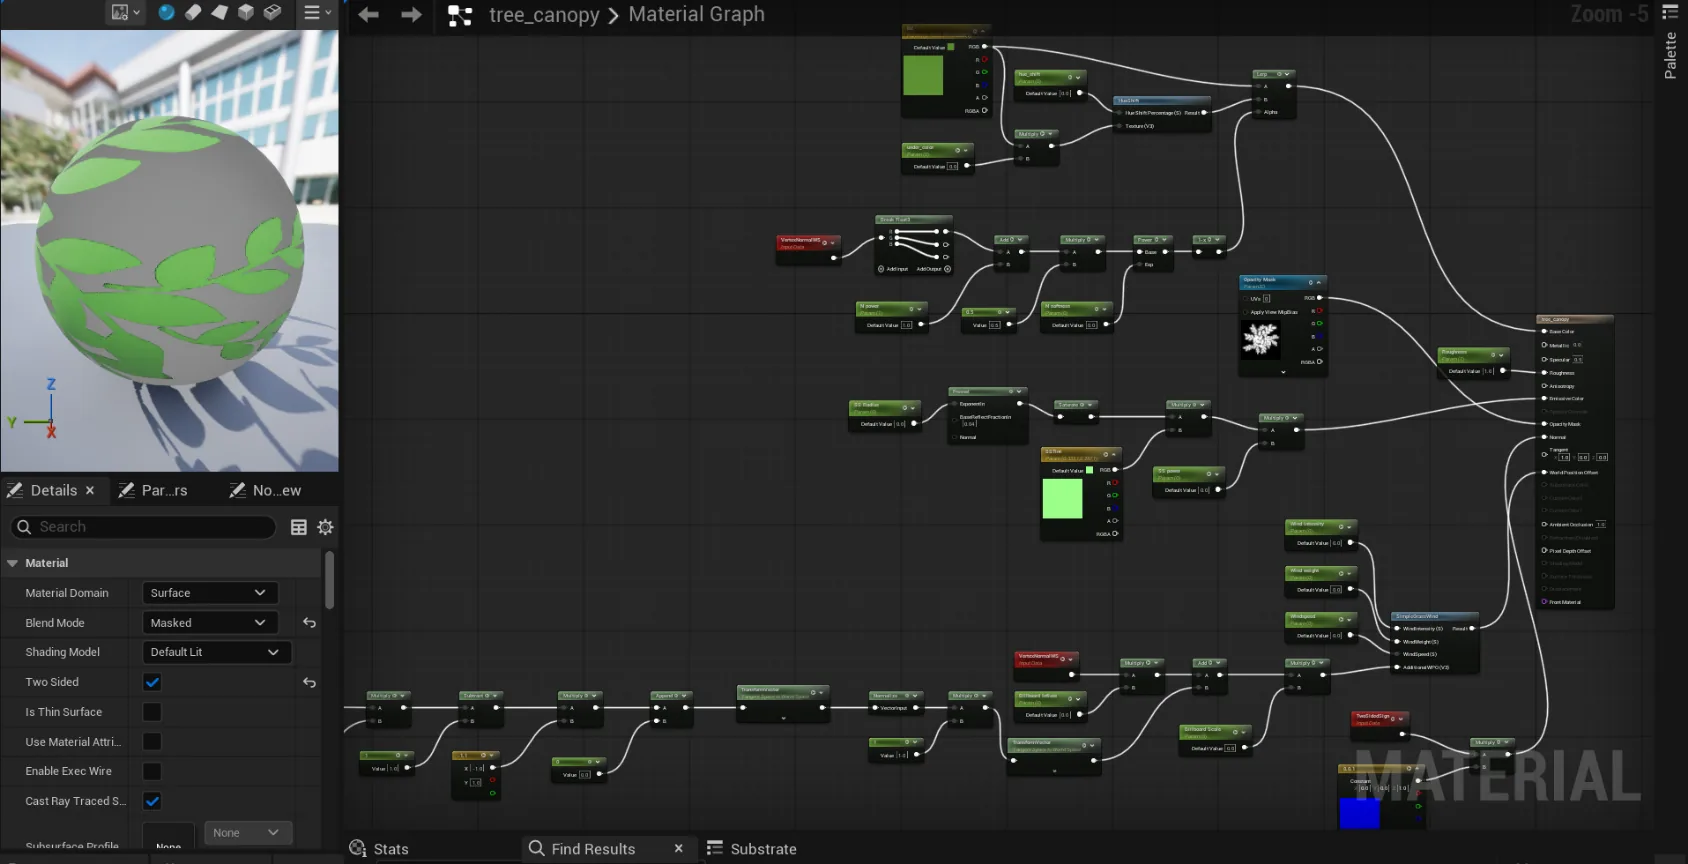Click the Material Graph breadcrumb
Viewport: 1688px width, 864px height.
pos(697,14)
